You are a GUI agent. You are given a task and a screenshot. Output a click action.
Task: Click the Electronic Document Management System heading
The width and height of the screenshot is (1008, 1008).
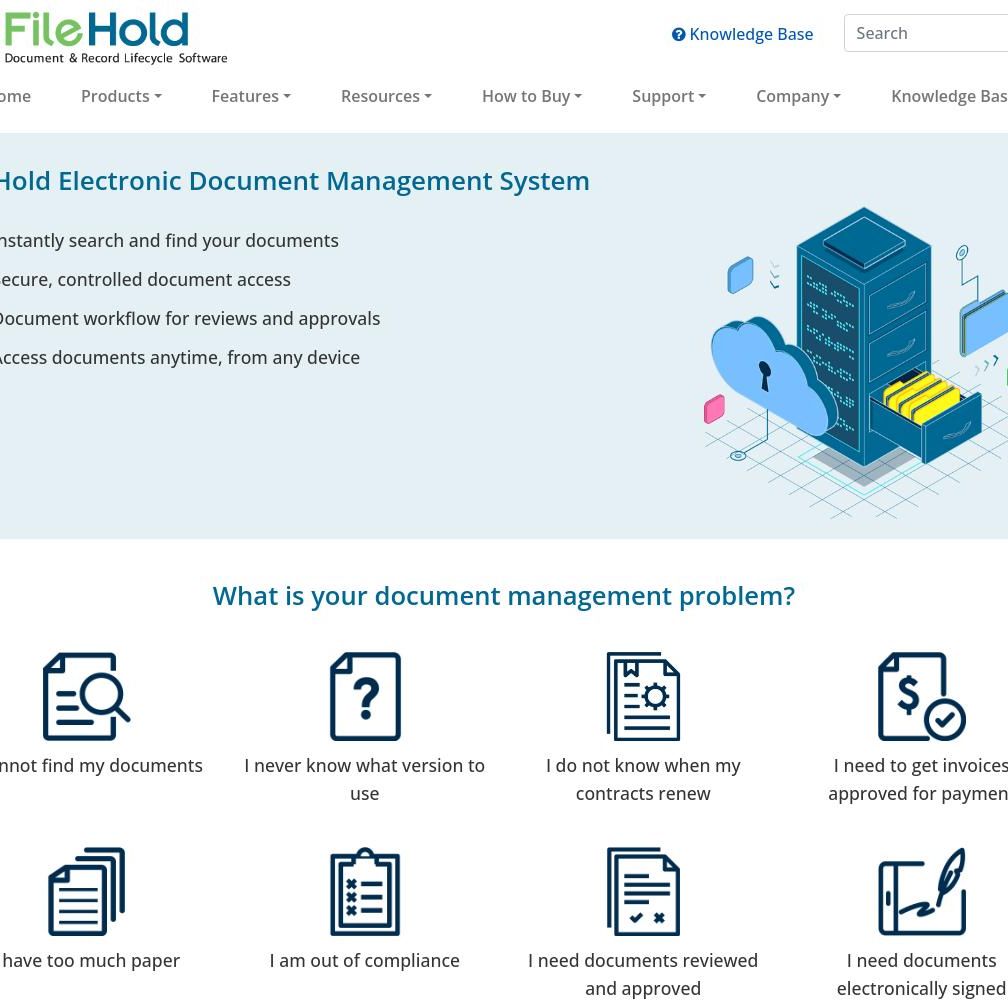coord(294,181)
